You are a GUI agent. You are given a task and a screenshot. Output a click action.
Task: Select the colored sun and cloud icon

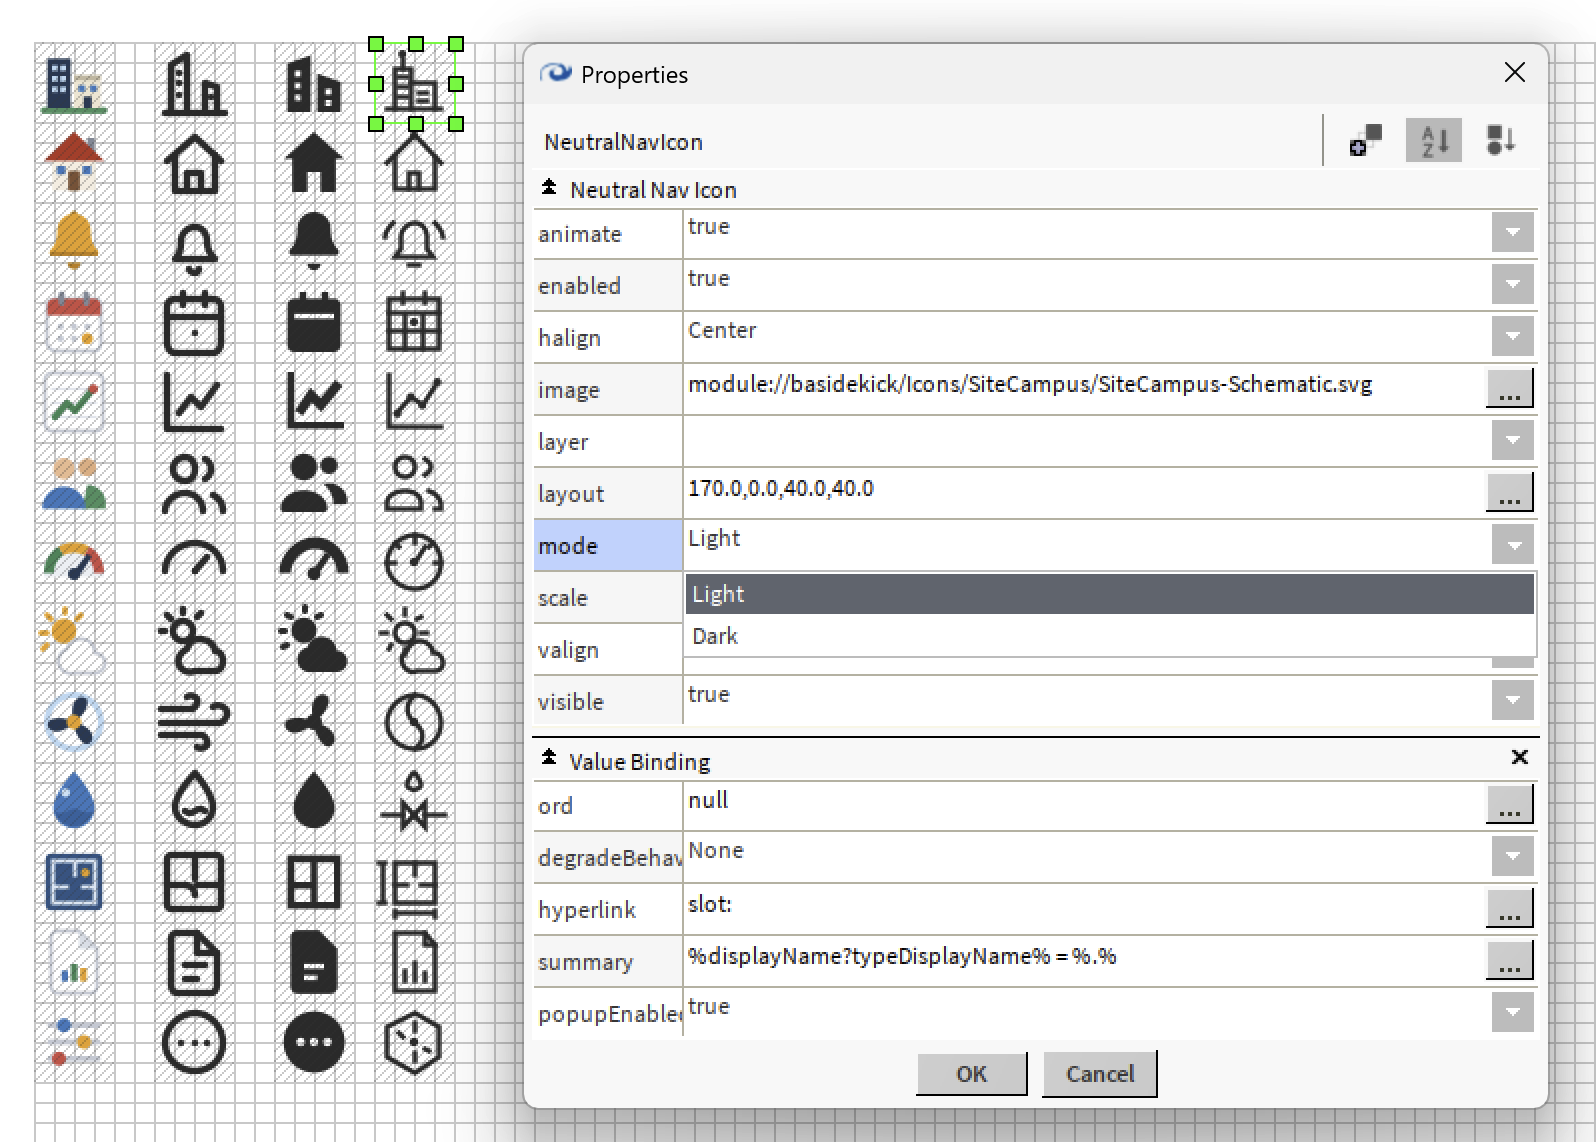point(72,641)
